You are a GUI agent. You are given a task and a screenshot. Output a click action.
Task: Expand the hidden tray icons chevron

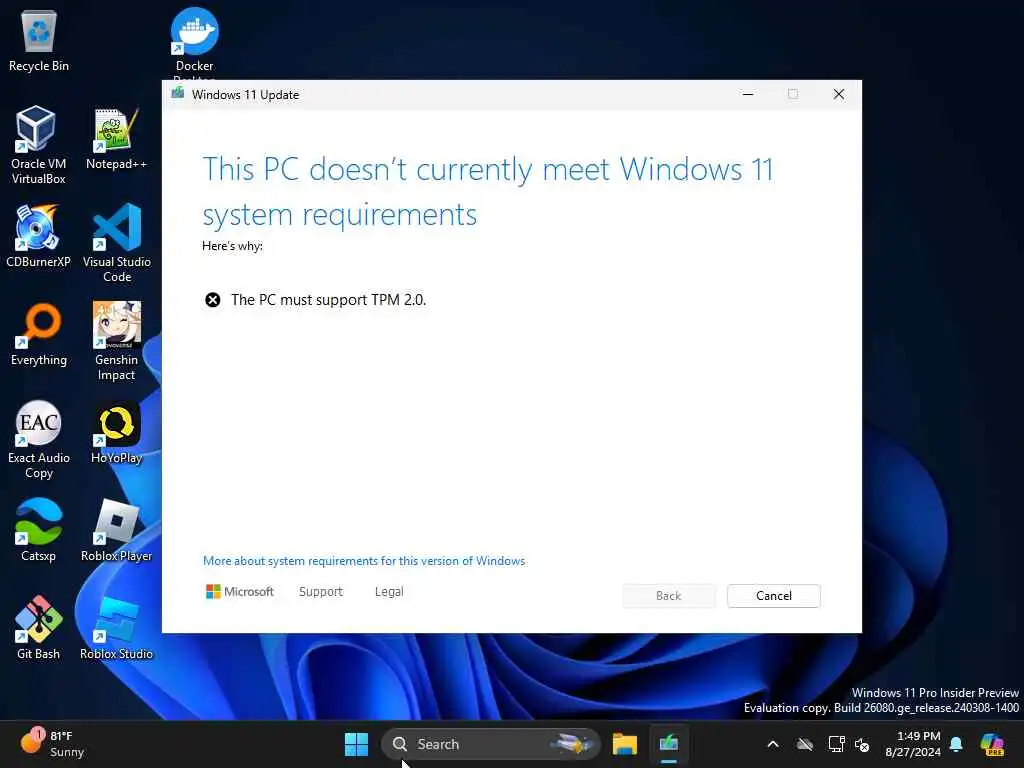point(773,744)
